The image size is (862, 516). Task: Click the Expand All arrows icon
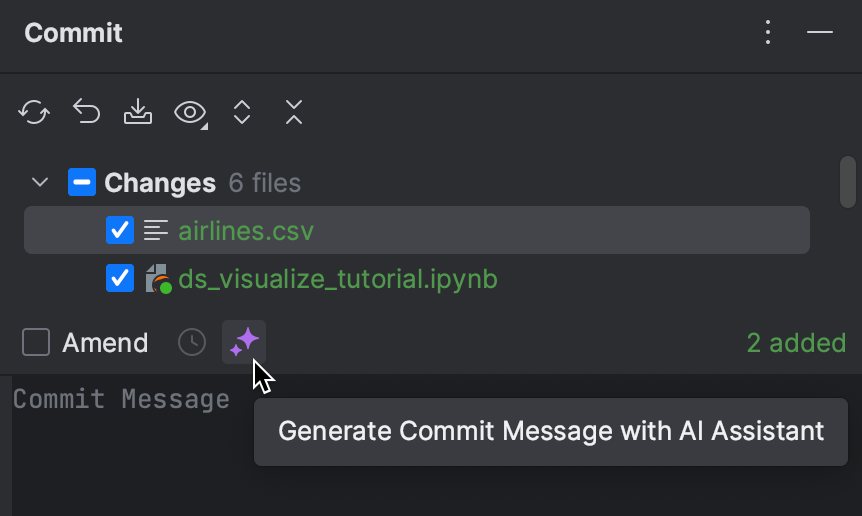242,112
